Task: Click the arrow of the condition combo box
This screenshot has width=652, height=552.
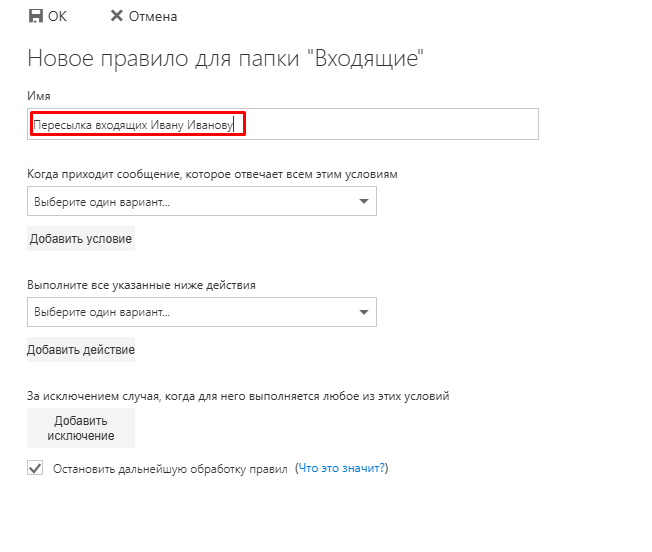Action: 363,202
